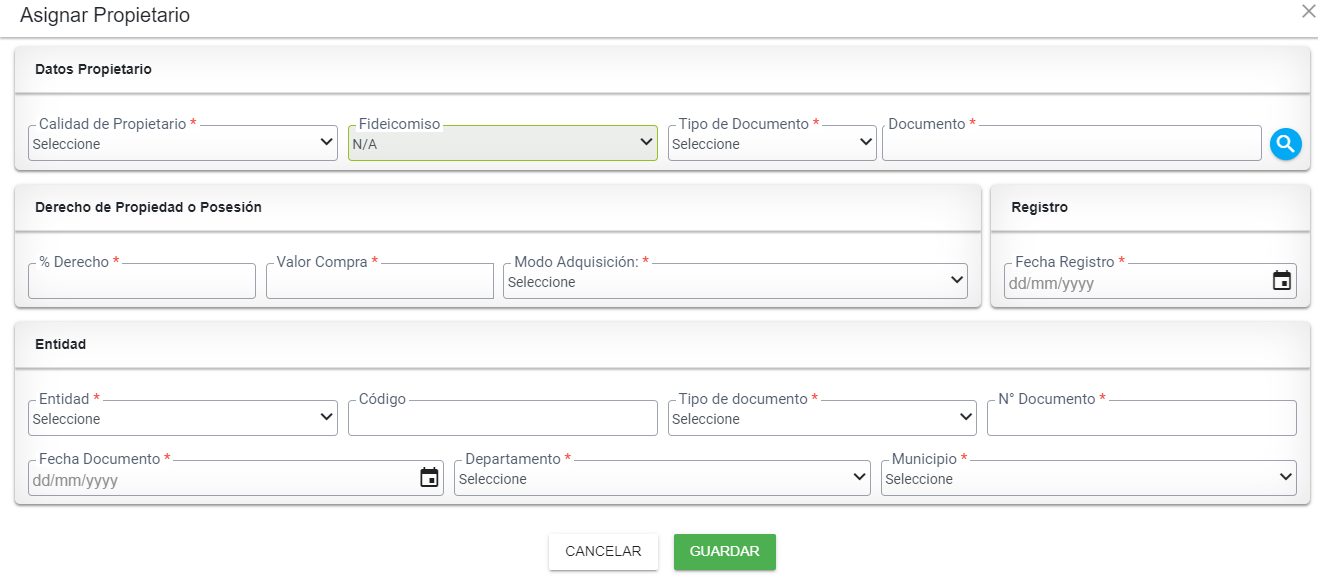Close the Asignar Propietario dialog
Viewport: 1318px width, 578px height.
point(1308,11)
